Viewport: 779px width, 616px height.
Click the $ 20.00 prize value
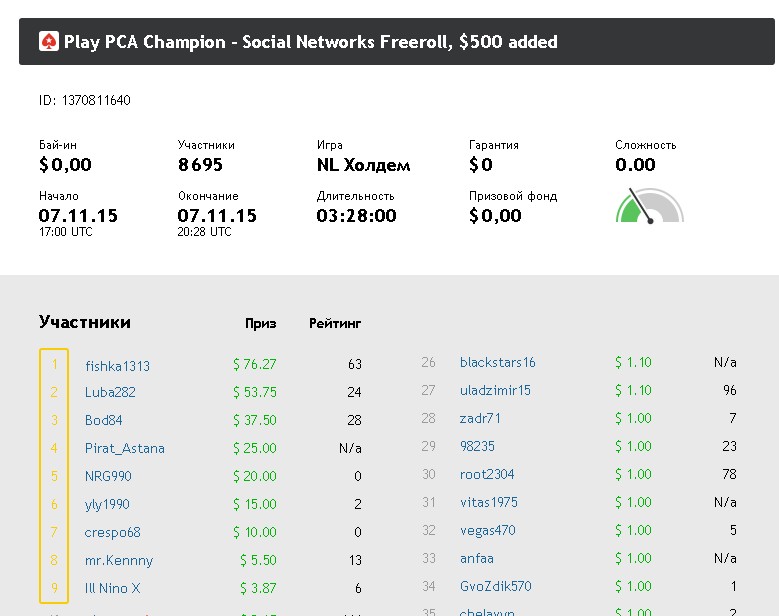pyautogui.click(x=254, y=476)
